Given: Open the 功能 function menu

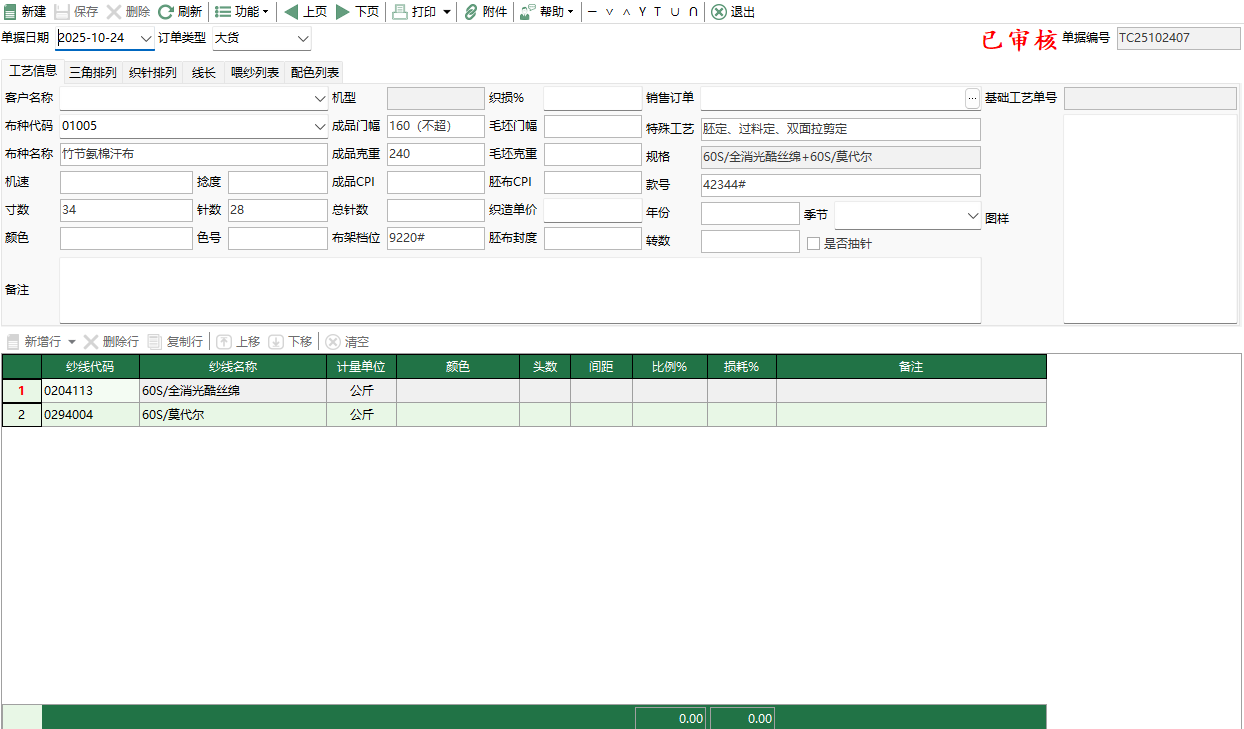Looking at the screenshot, I should pos(241,12).
